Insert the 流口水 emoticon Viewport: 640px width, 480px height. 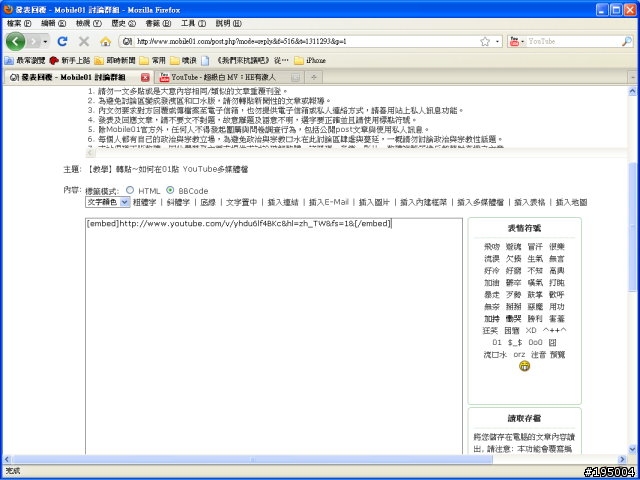pyautogui.click(x=495, y=354)
